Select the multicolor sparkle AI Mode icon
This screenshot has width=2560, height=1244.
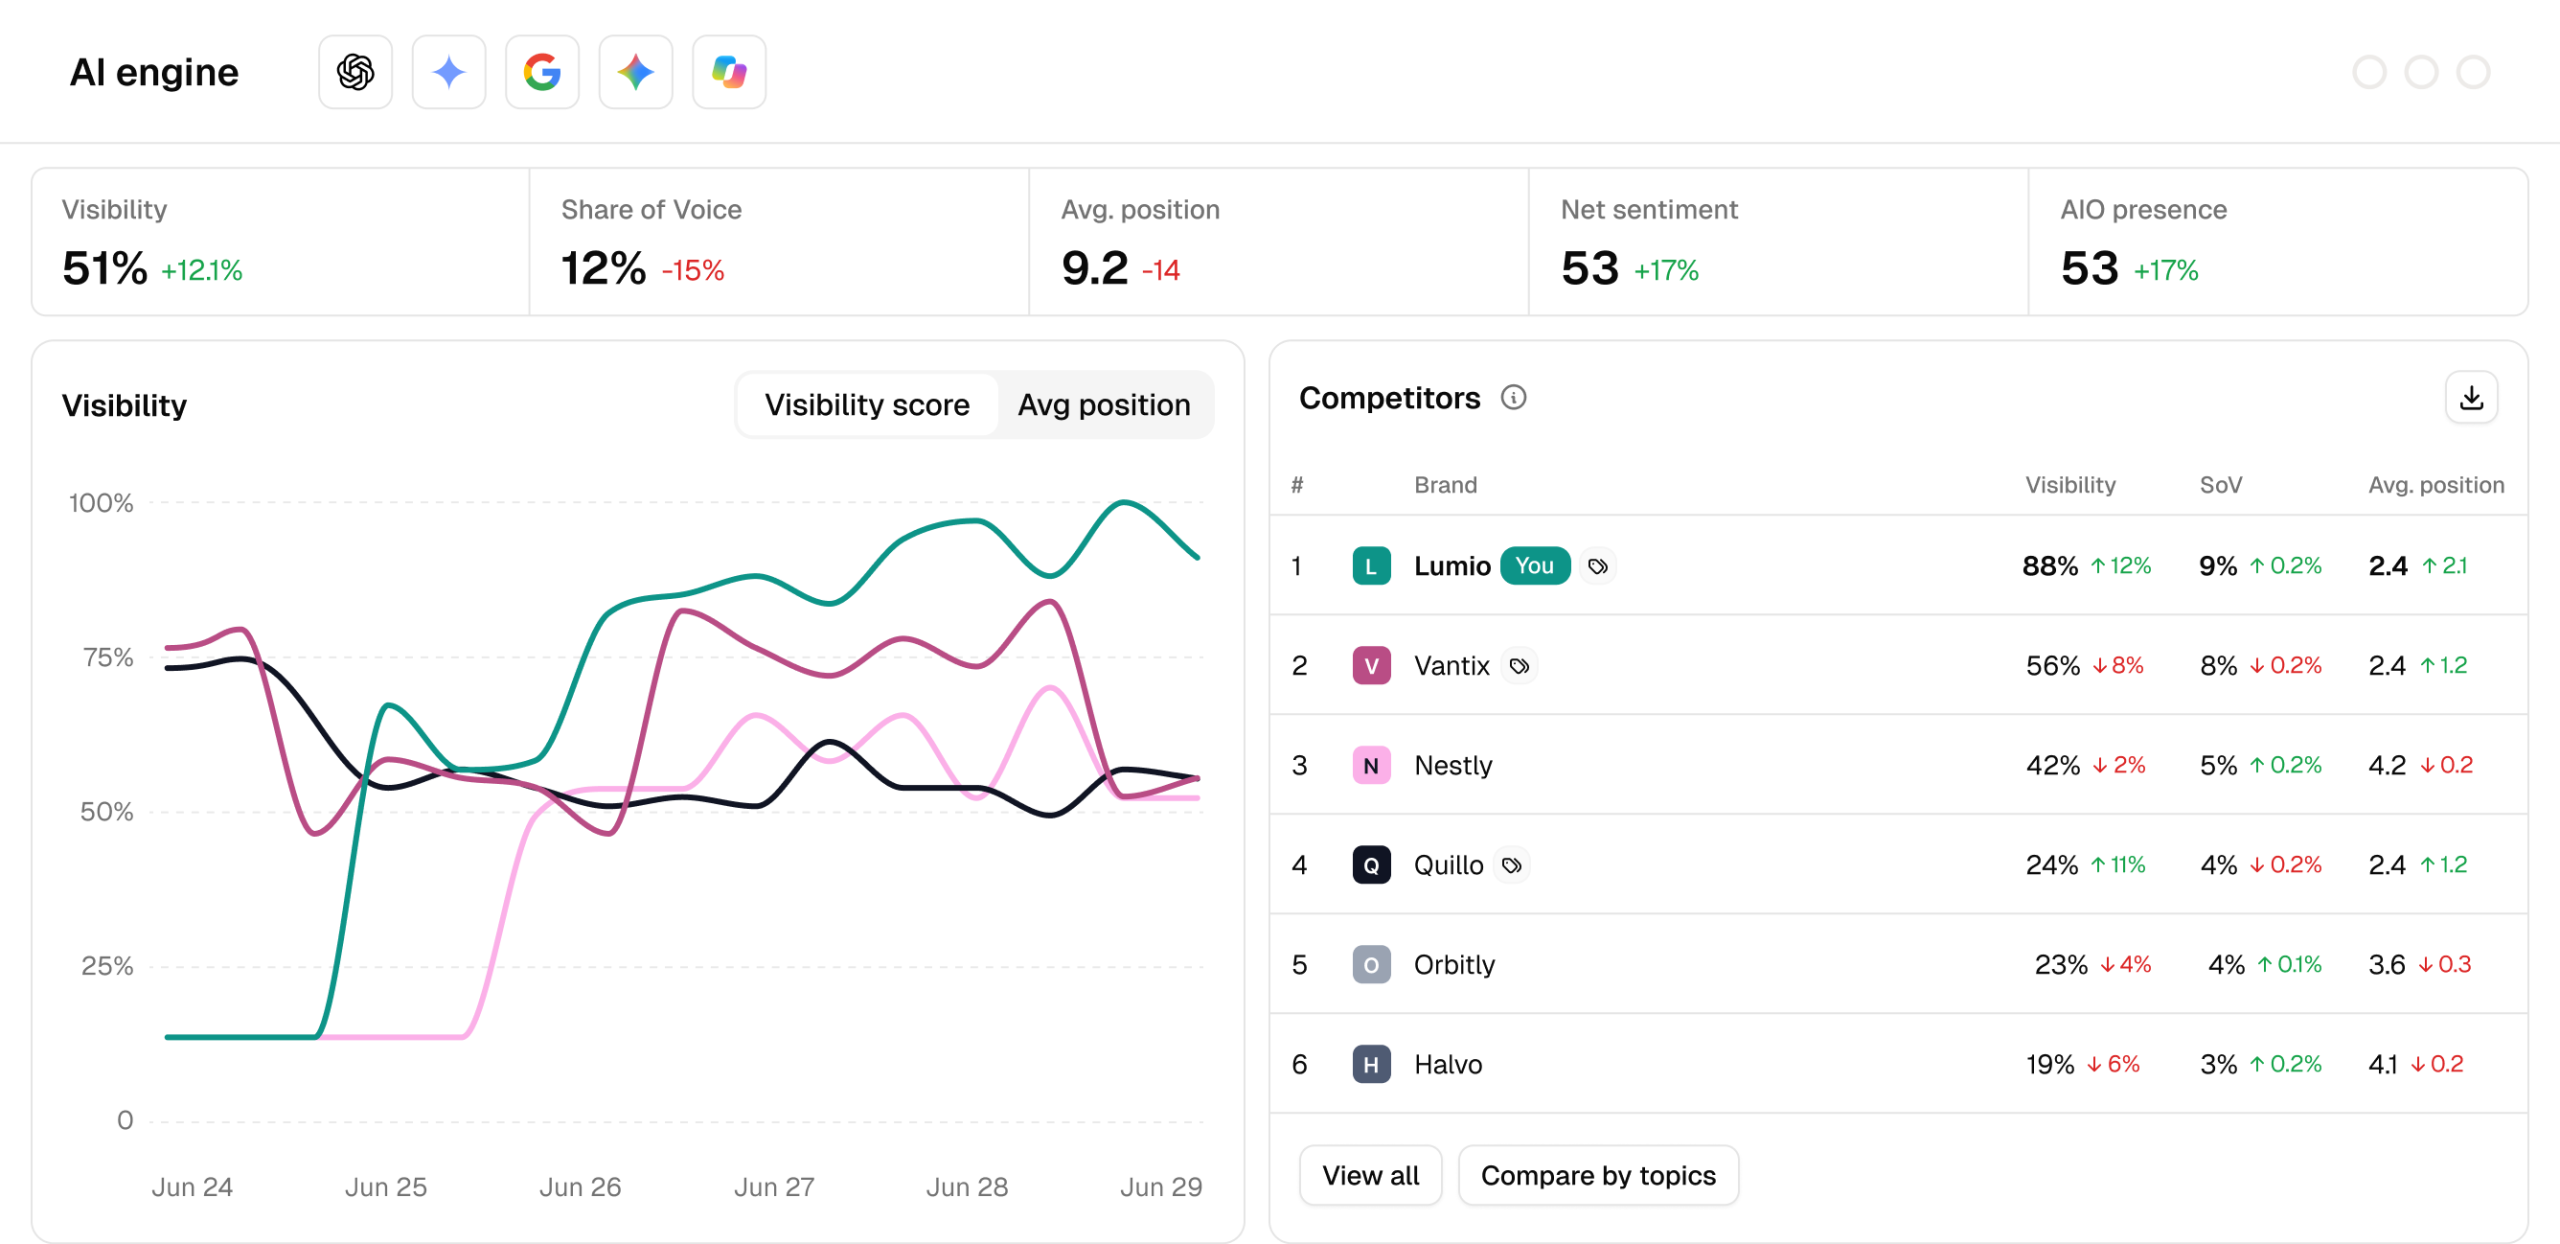(636, 72)
